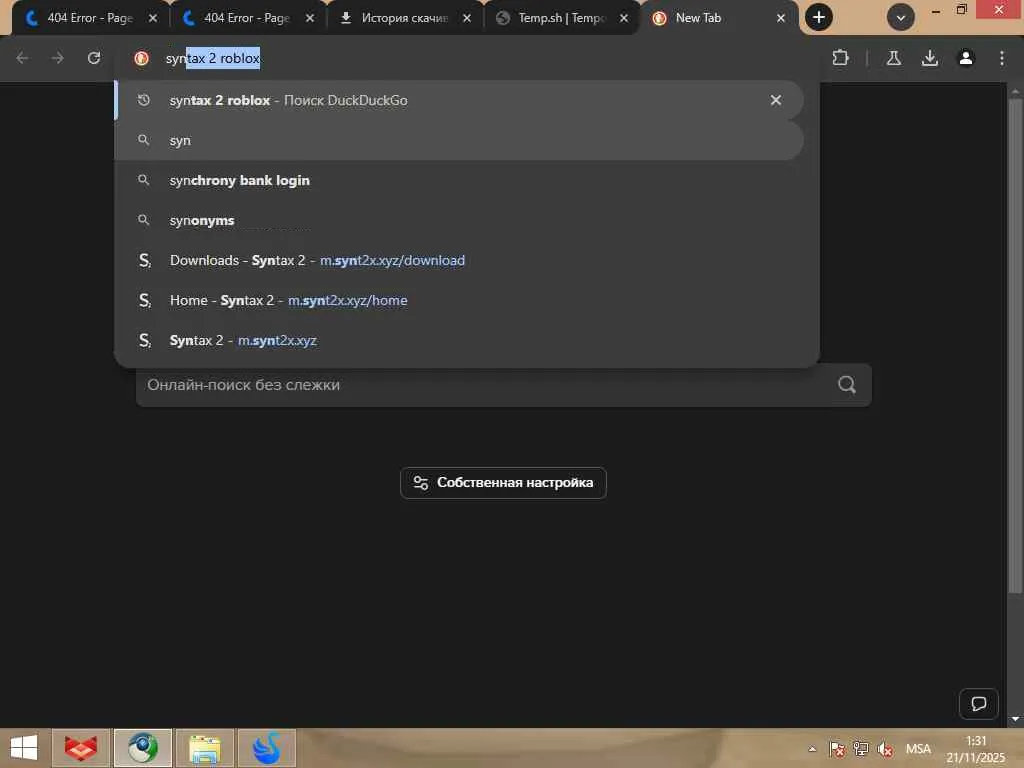Switch to the Temp.sh tab
Screen dimensions: 1024x768
click(560, 18)
